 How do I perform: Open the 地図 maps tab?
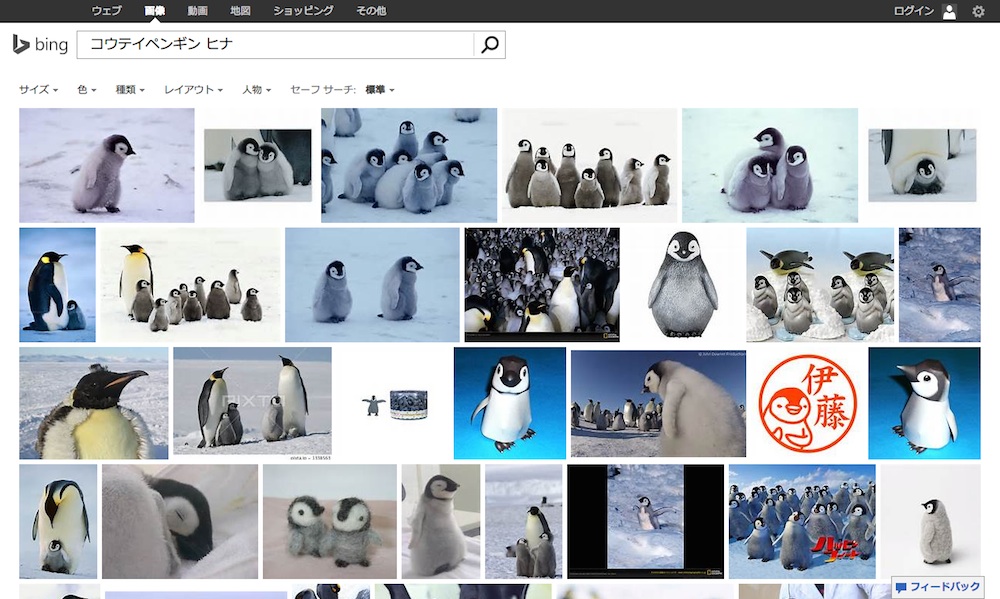coord(240,11)
